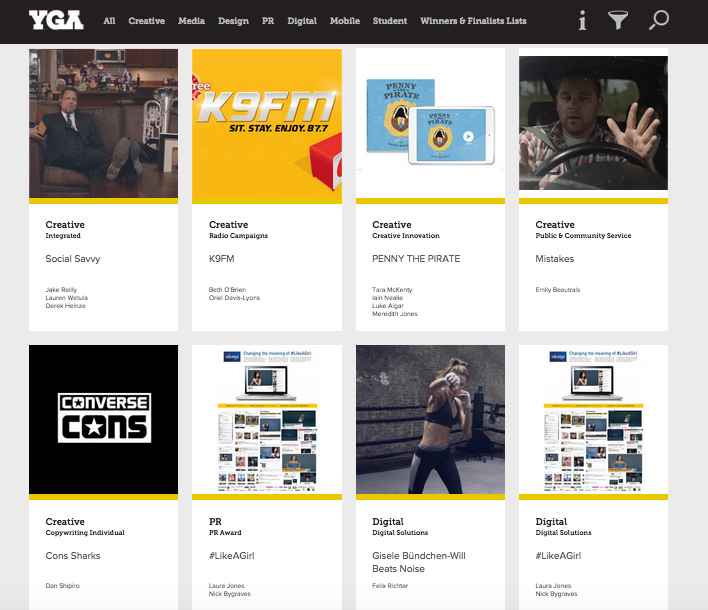This screenshot has height=610, width=708.
Task: Open the PR nav item
Action: pos(268,21)
